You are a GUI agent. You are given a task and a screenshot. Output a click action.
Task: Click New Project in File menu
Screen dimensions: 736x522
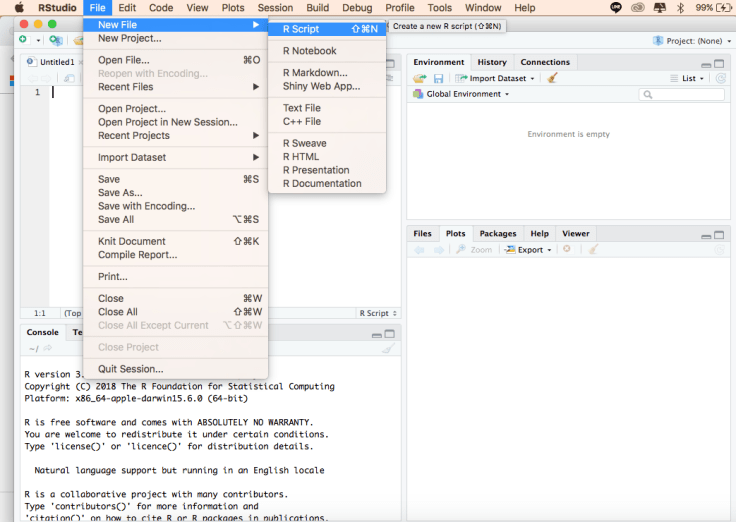coord(176,38)
